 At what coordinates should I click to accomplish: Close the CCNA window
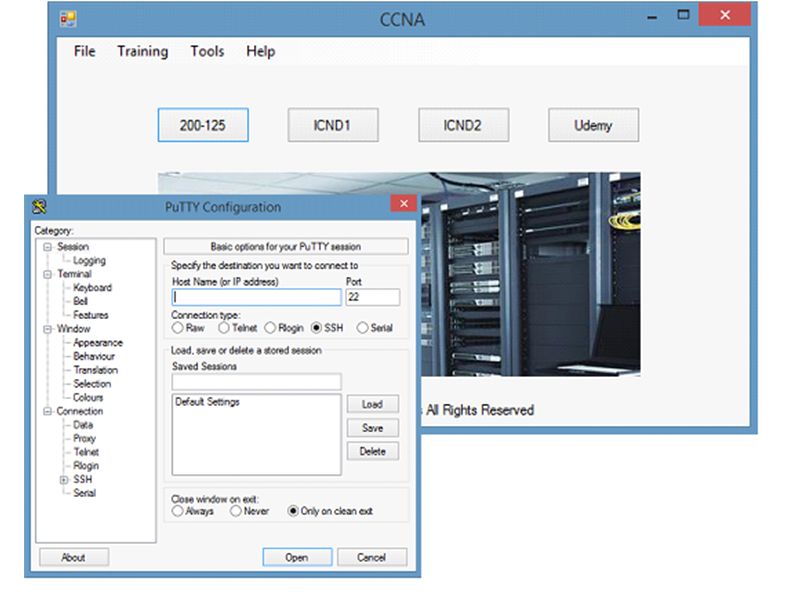click(724, 14)
